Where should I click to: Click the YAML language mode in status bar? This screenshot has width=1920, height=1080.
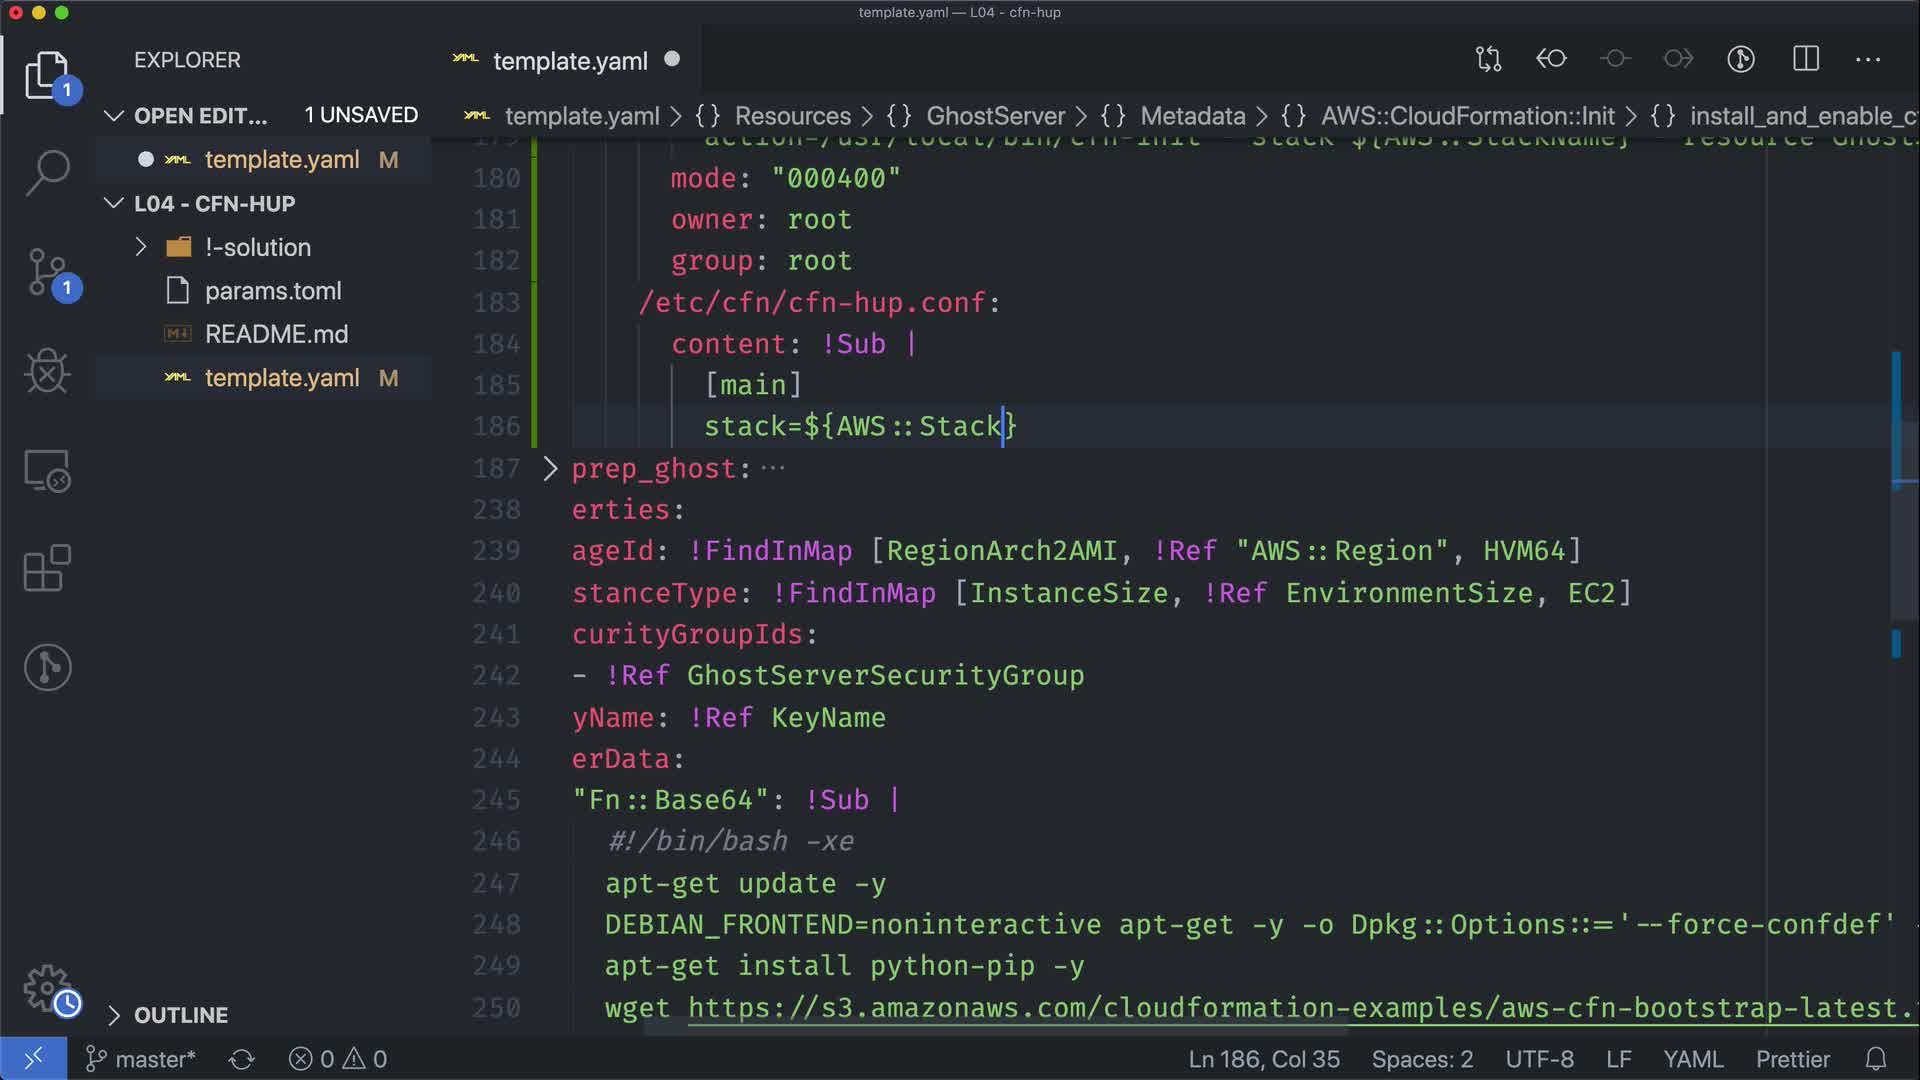coord(1693,1059)
